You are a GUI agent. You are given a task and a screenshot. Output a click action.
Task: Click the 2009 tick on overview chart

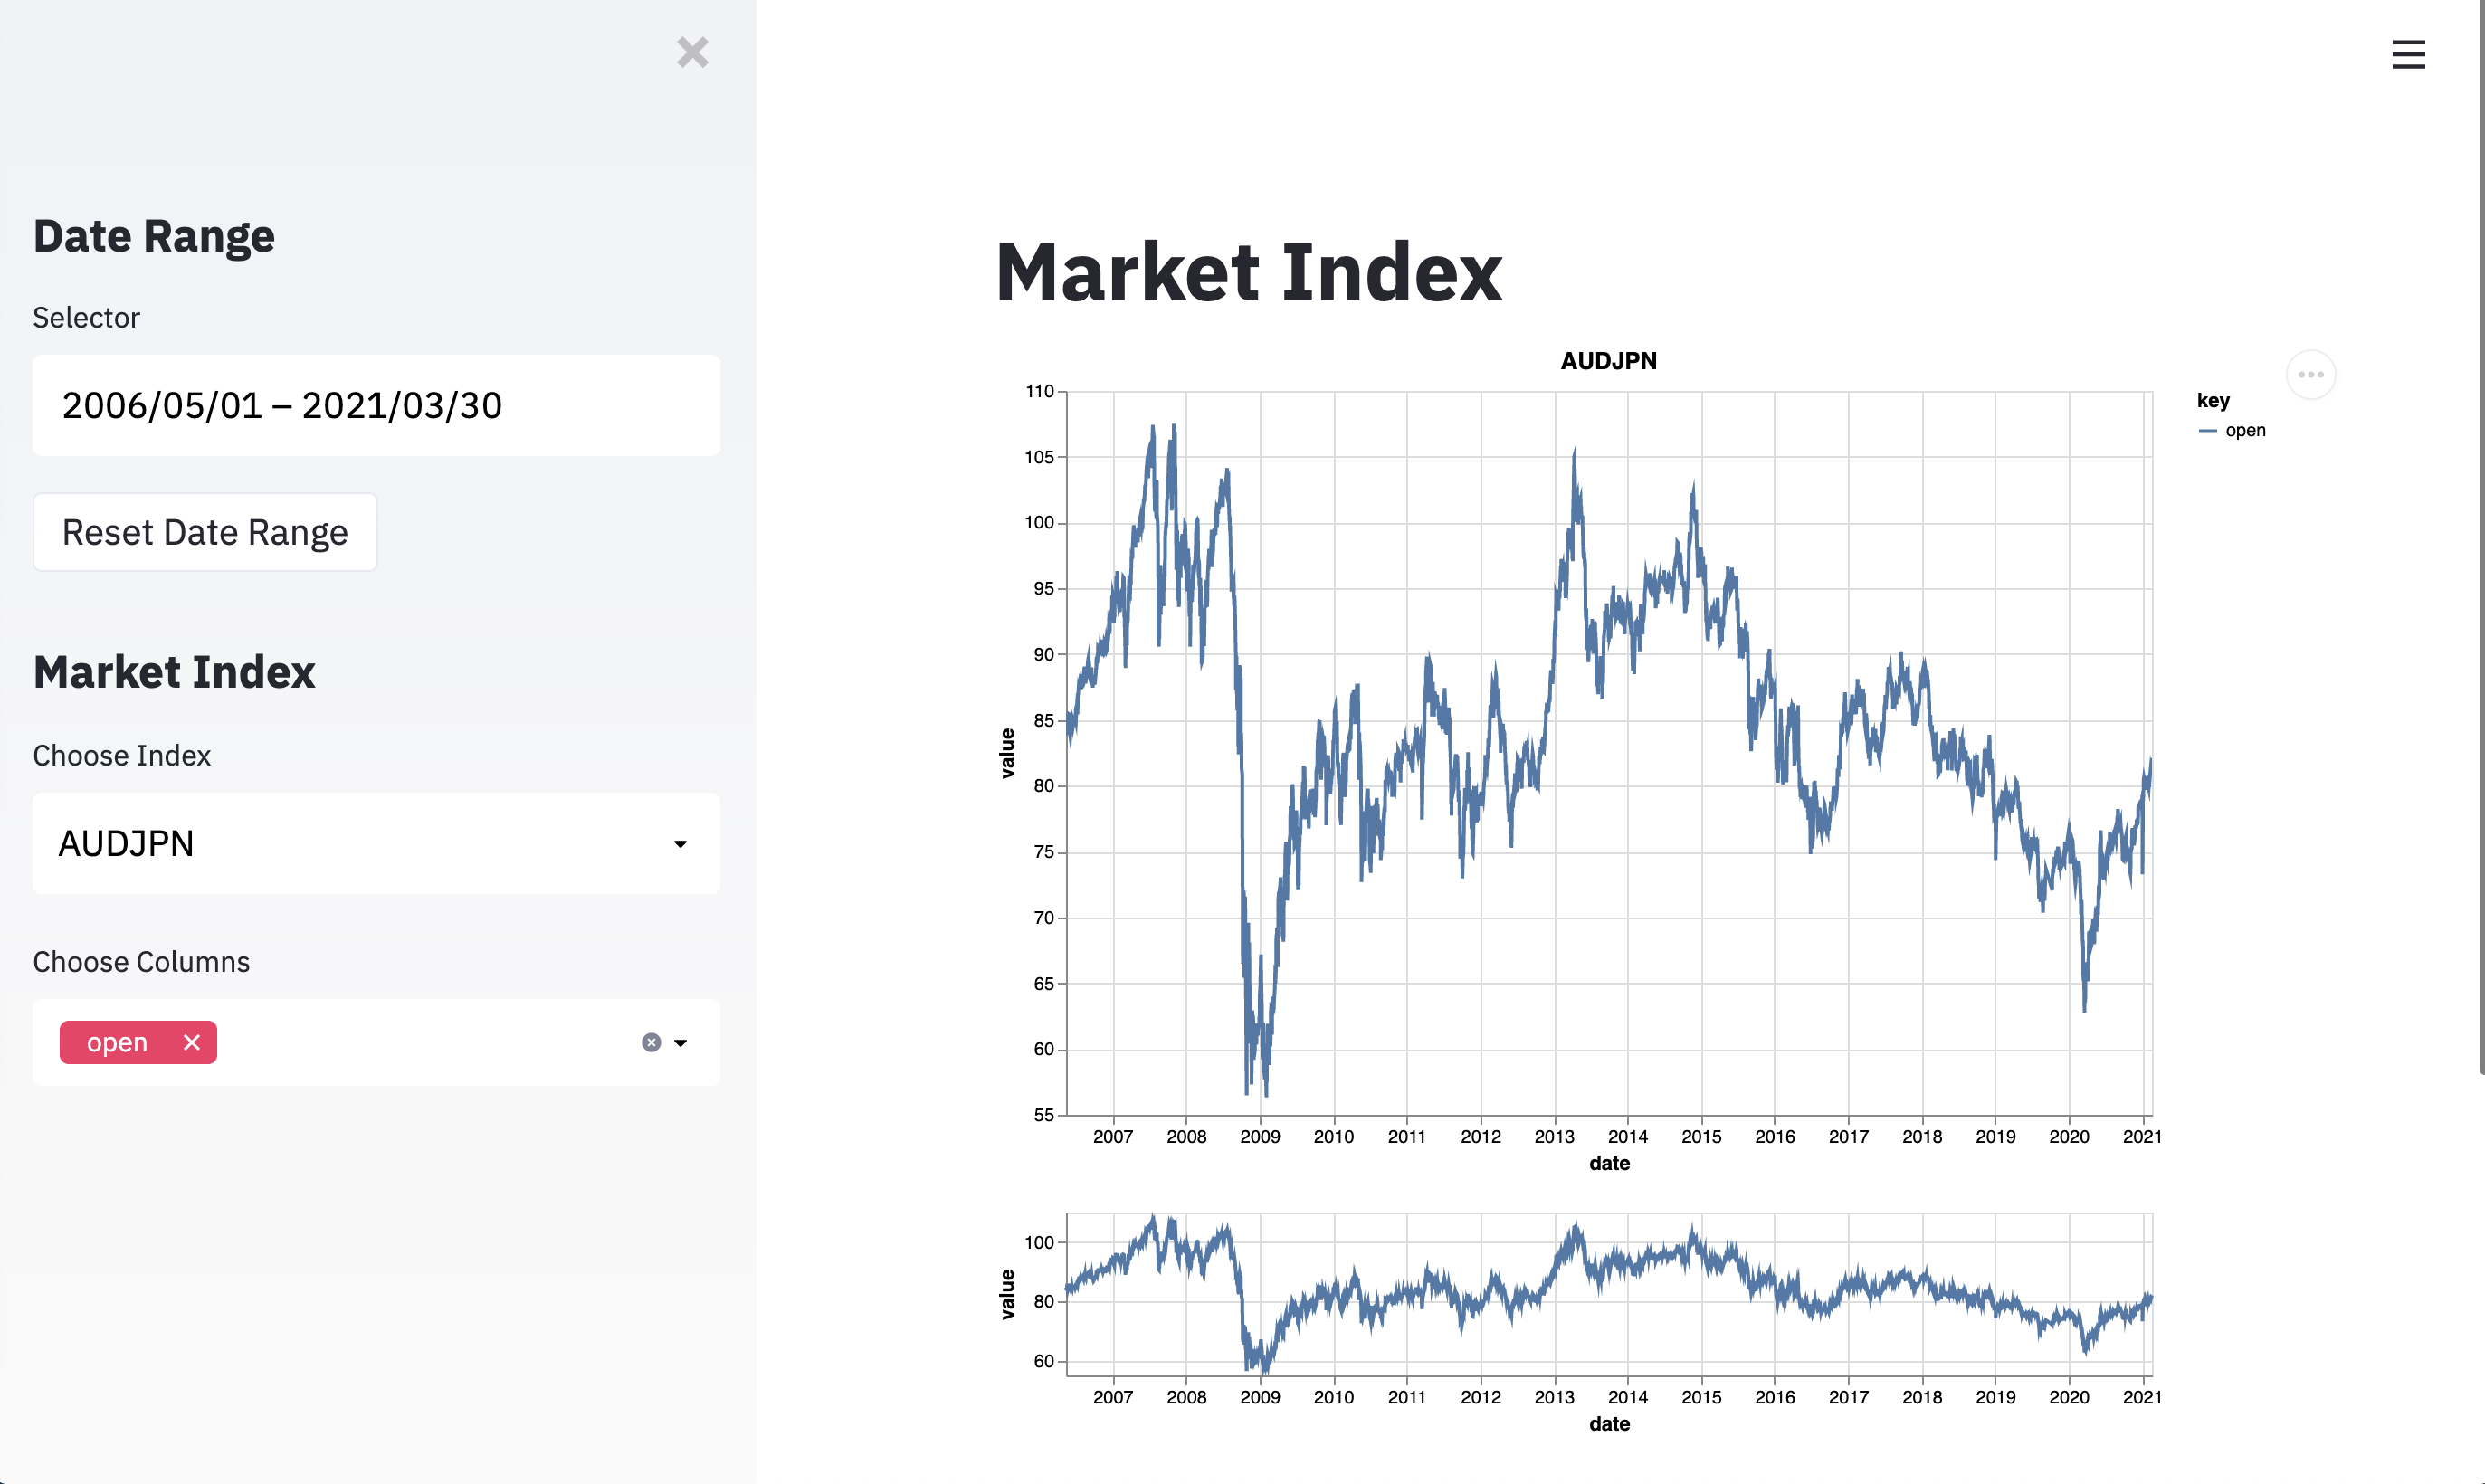(1259, 1397)
